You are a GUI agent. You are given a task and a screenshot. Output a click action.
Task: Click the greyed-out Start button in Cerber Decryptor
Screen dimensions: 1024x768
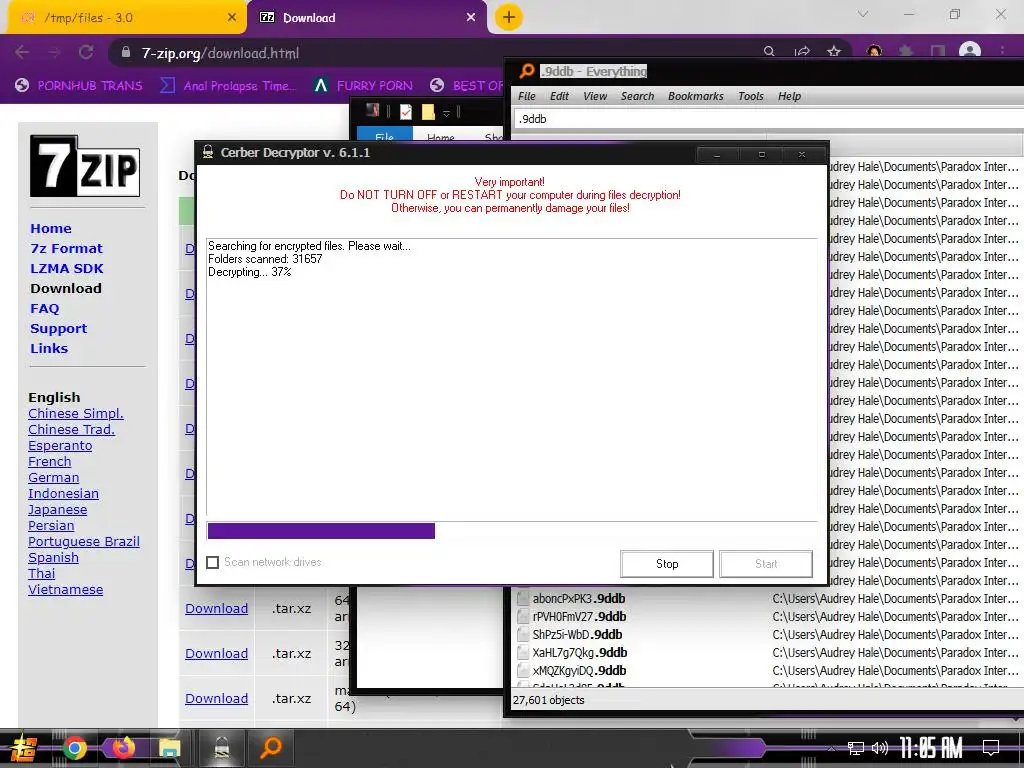point(766,564)
